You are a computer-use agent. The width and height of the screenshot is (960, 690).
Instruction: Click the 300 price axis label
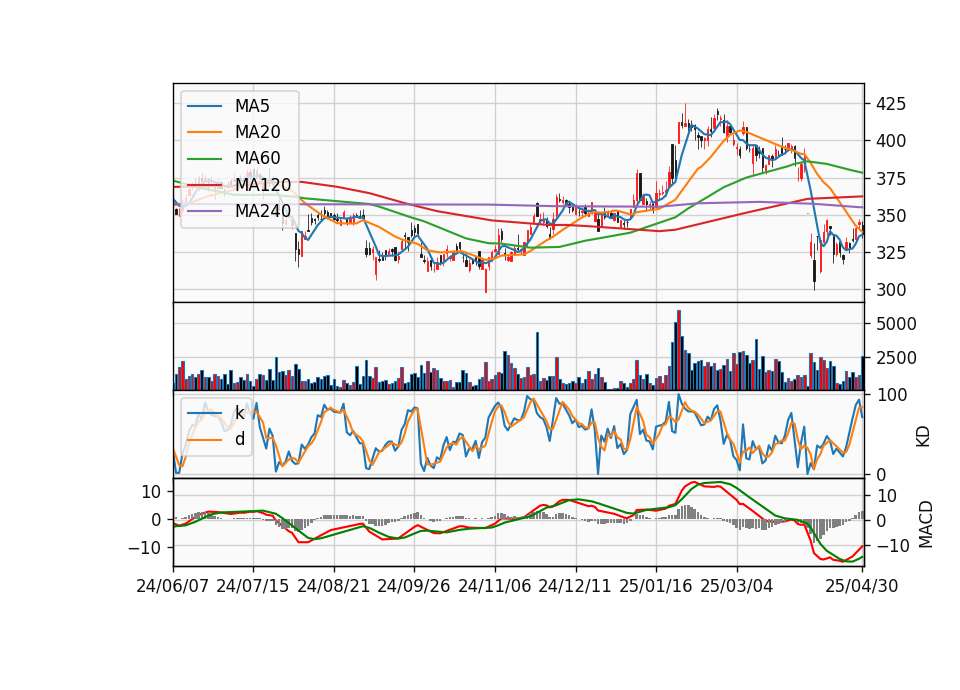coord(891,290)
